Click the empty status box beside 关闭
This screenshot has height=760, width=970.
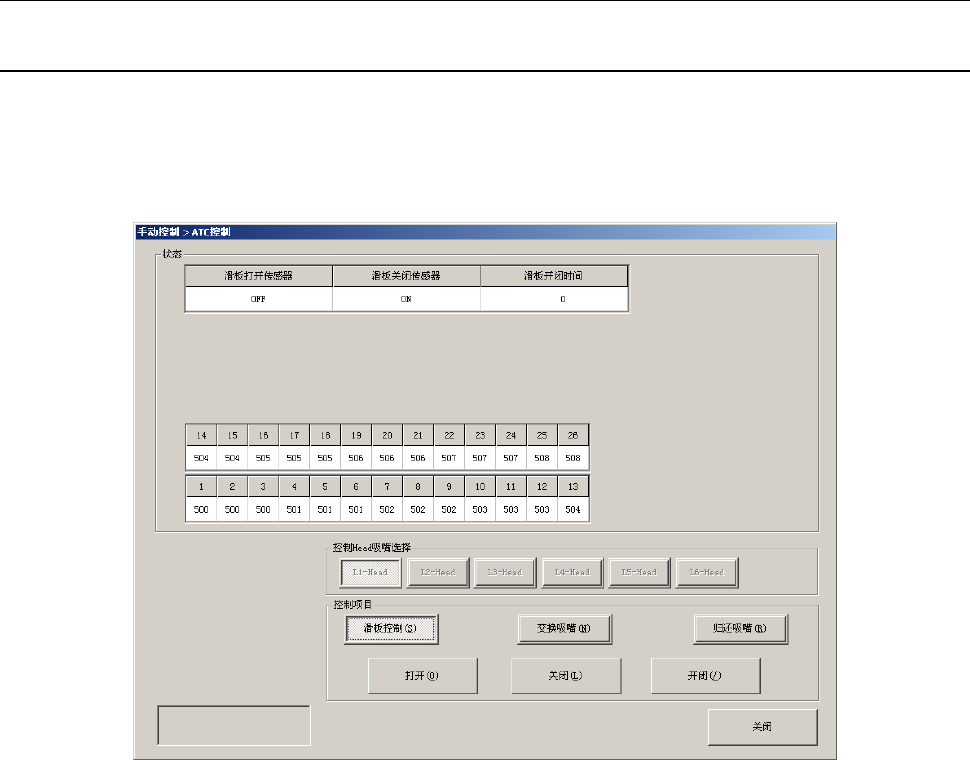click(234, 725)
